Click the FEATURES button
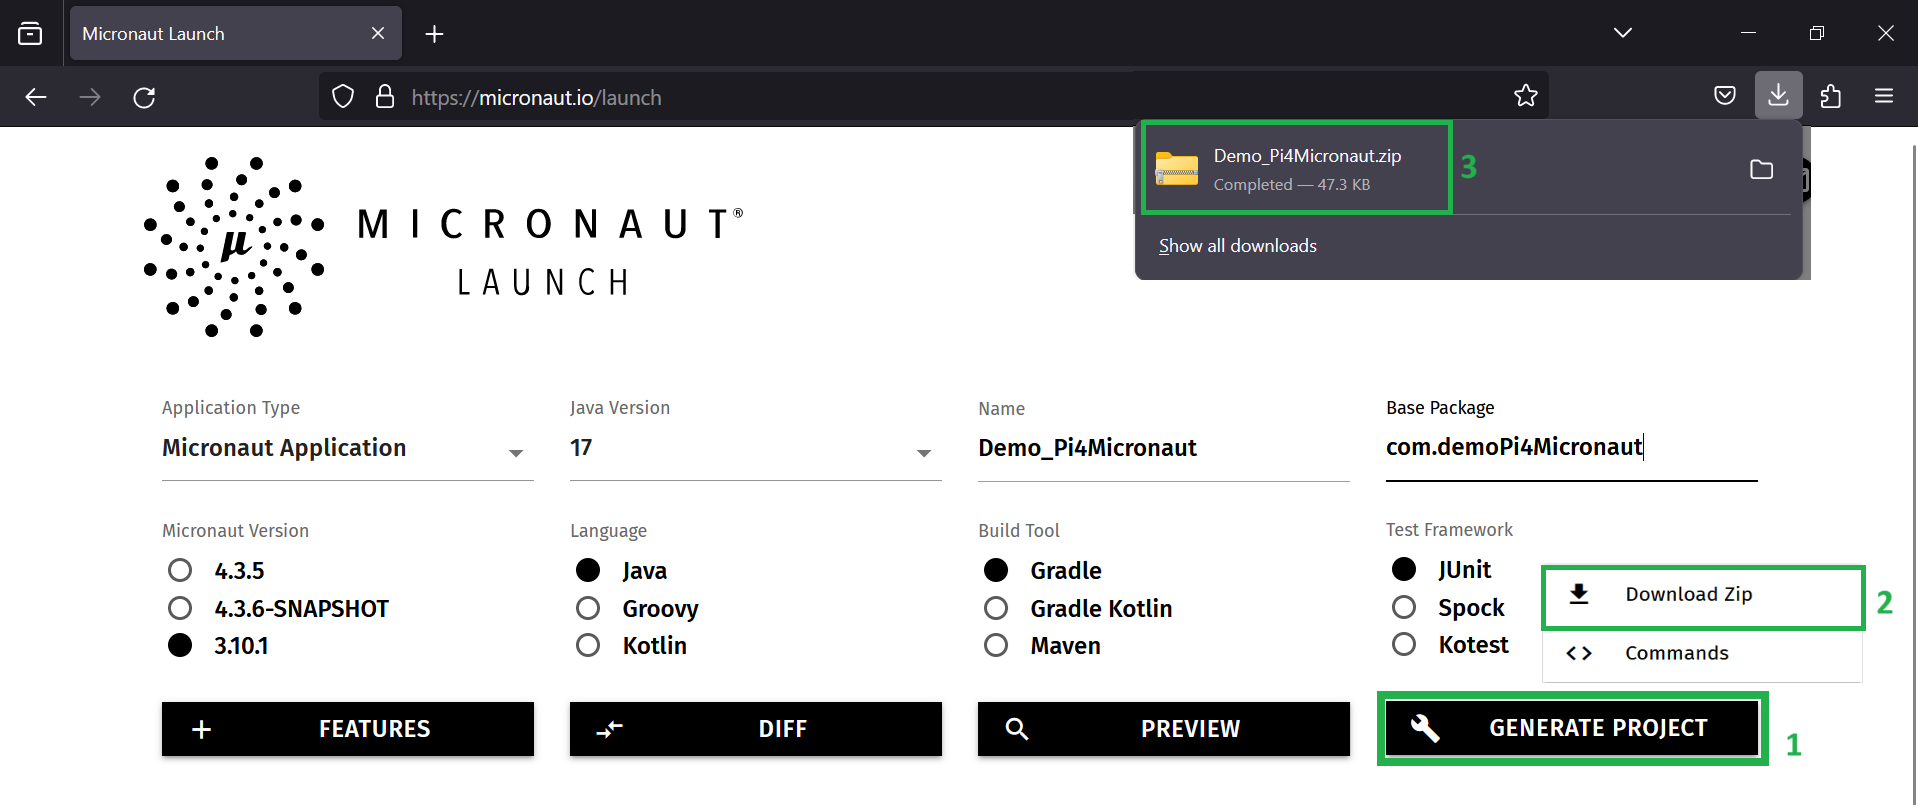 click(348, 729)
